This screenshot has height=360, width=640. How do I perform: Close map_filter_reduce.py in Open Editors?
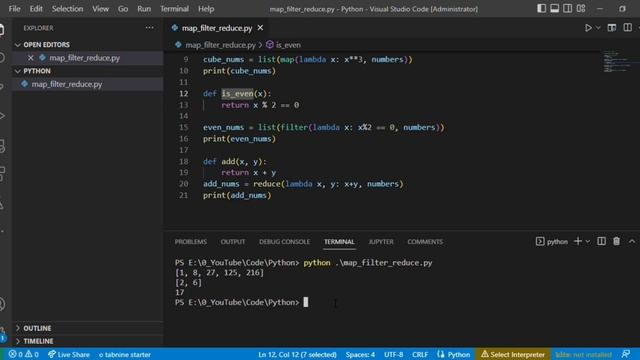[x=31, y=58]
